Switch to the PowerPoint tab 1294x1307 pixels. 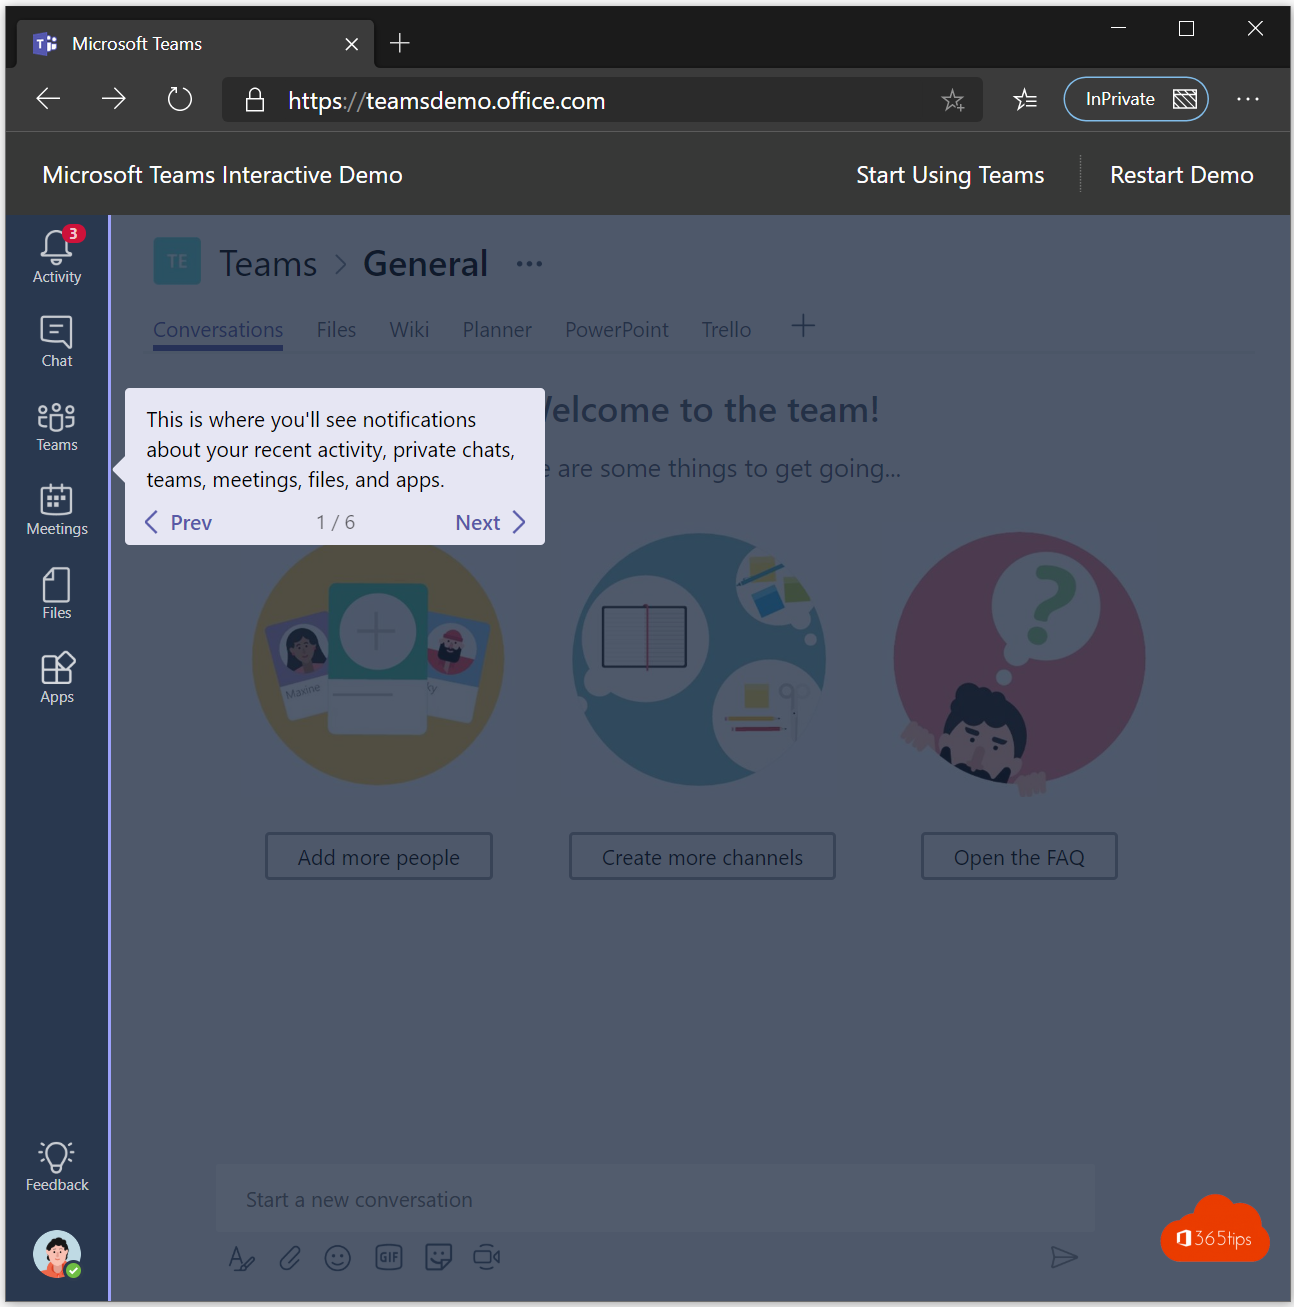(617, 330)
